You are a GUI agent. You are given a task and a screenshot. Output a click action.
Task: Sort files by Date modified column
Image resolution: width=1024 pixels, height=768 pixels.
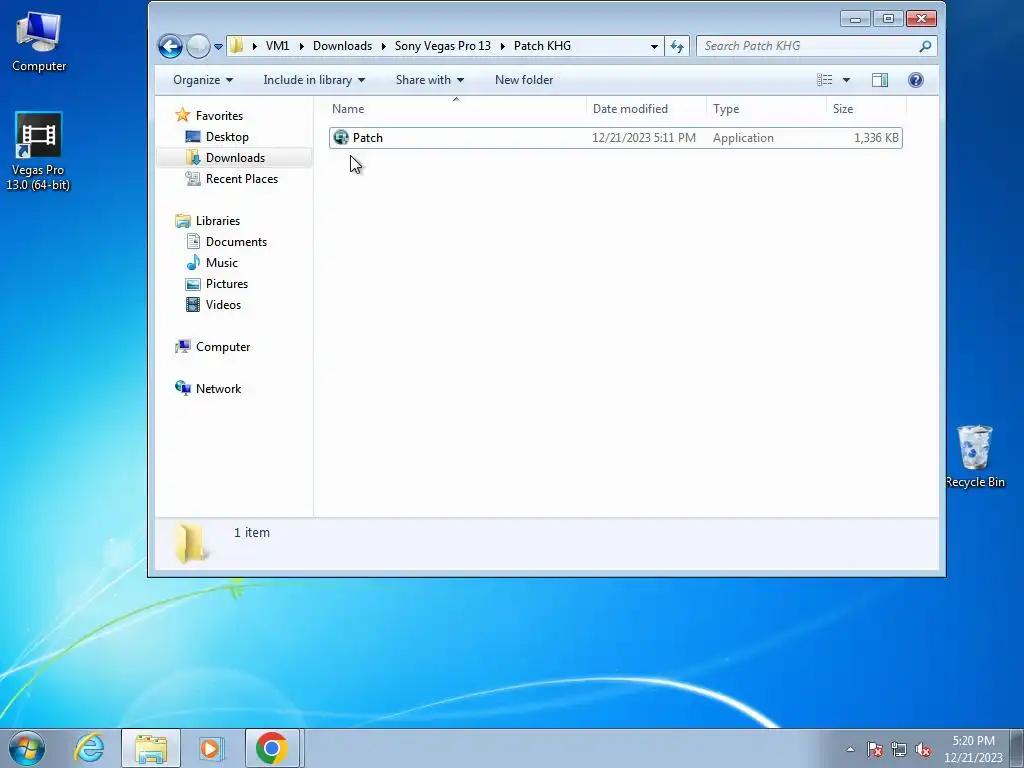[646, 108]
